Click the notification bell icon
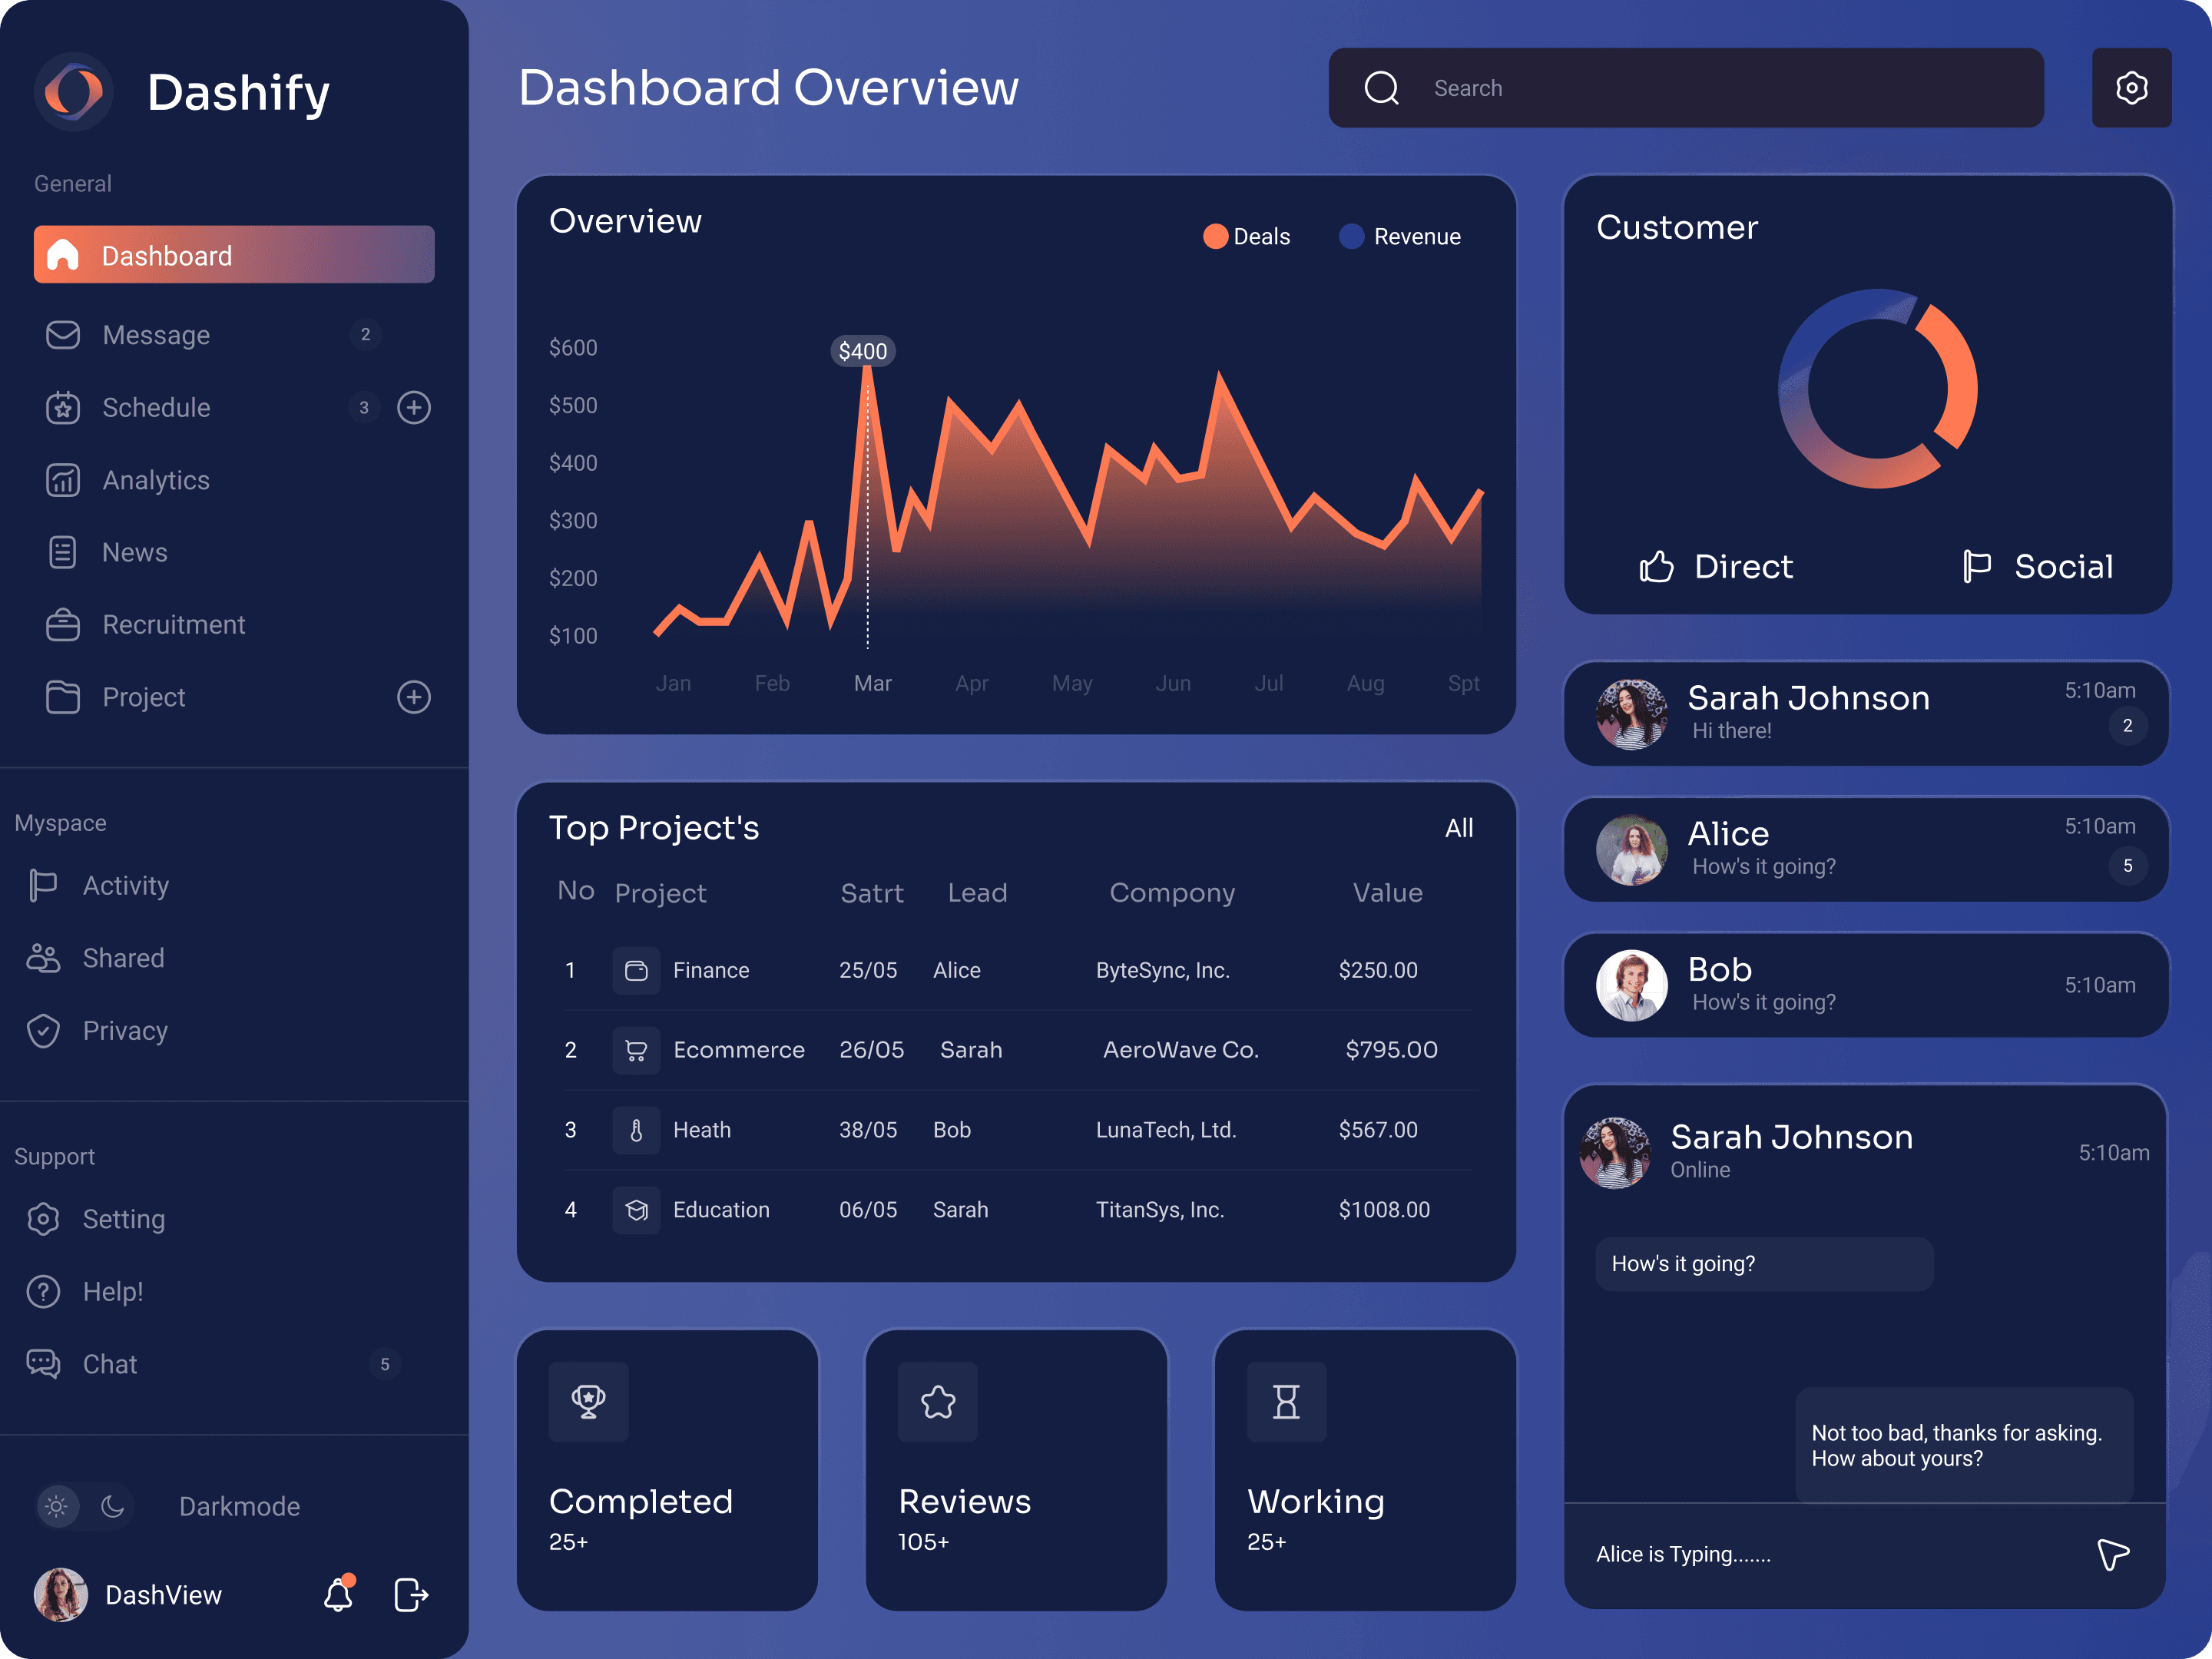 pos(338,1594)
